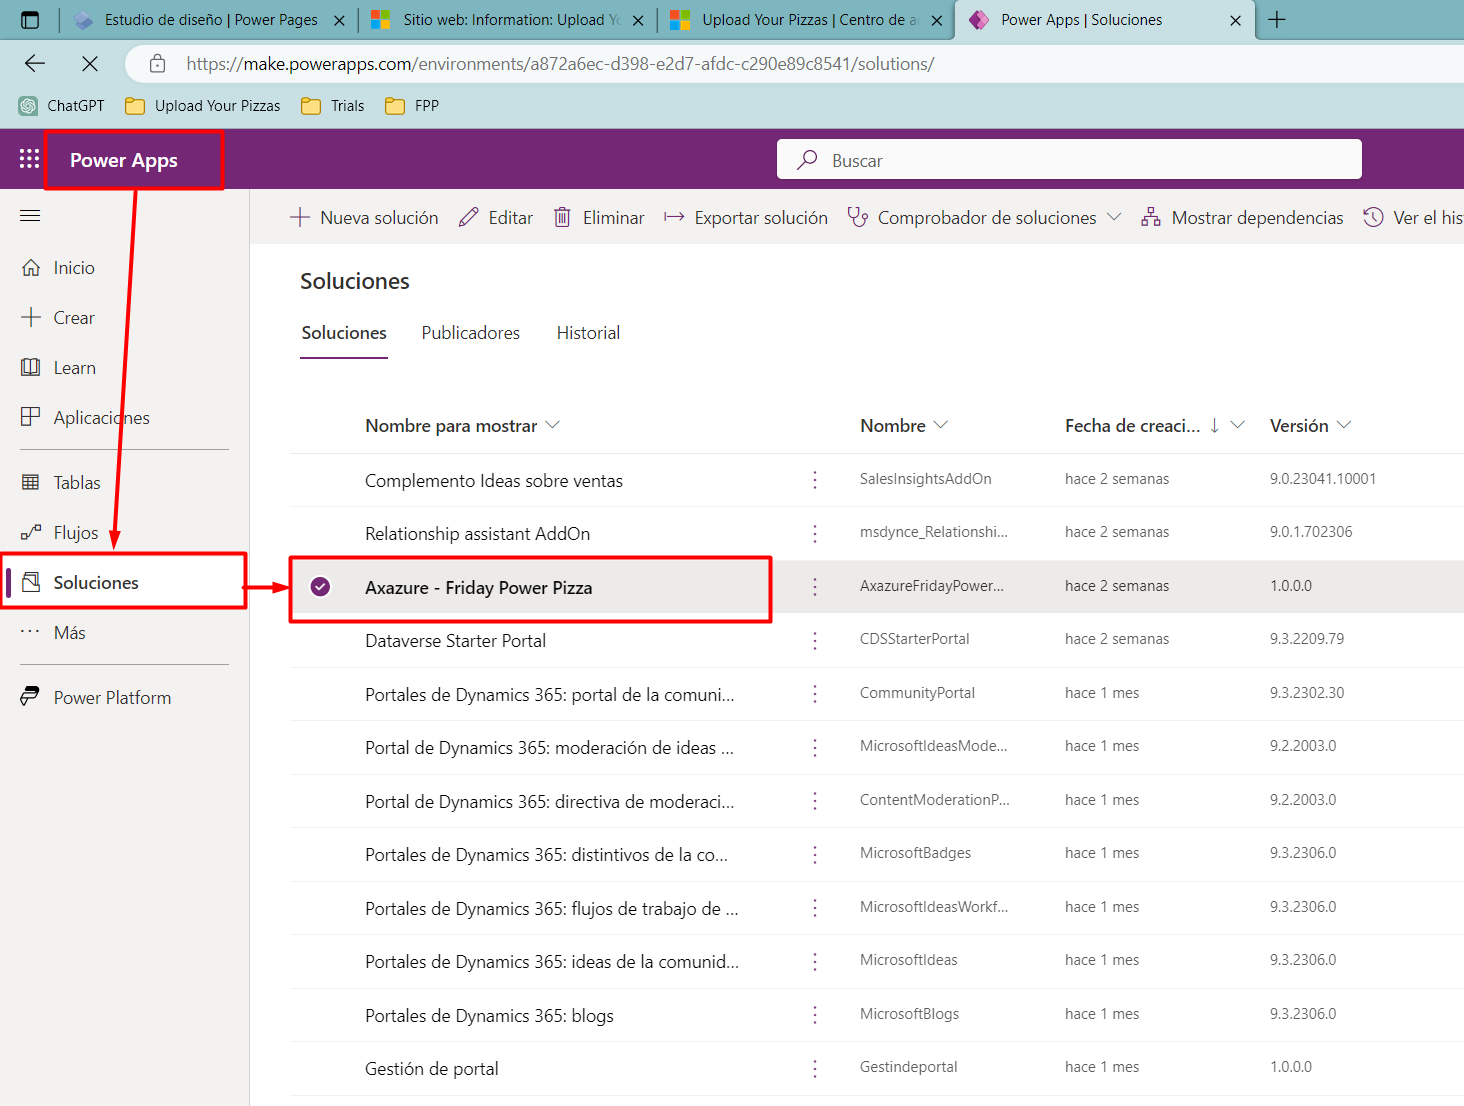The height and width of the screenshot is (1106, 1464).
Task: Open more options for Dataverse Starter Portal
Action: (815, 640)
